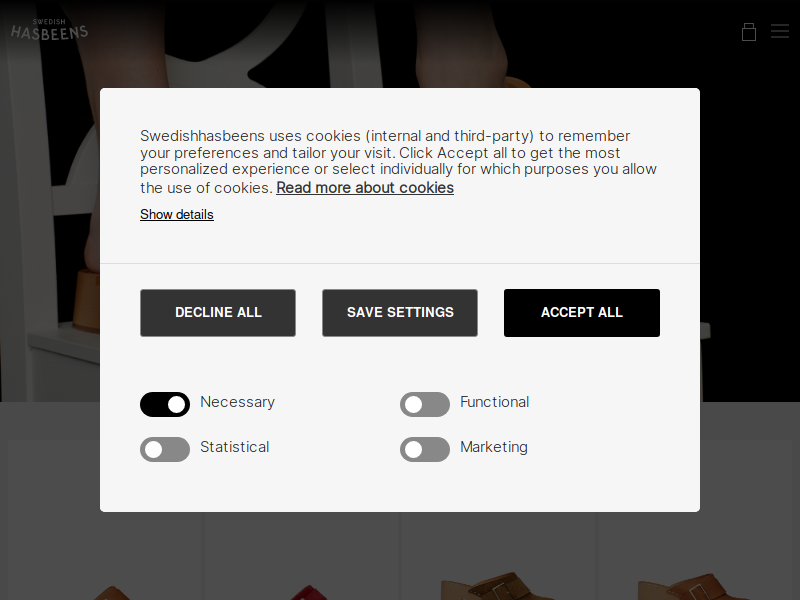The height and width of the screenshot is (600, 800).
Task: Enable the Functional cookies toggle
Action: (x=424, y=405)
